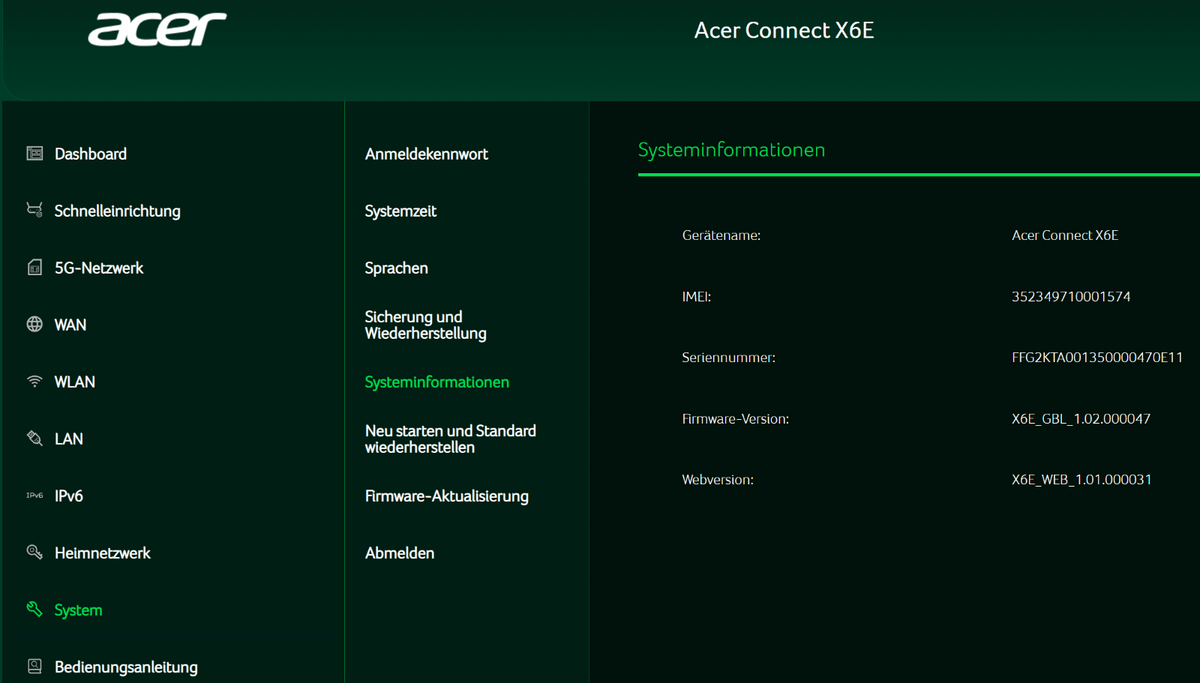The image size is (1200, 683).
Task: Click device name value Acer Connect X6E
Action: tap(1065, 236)
